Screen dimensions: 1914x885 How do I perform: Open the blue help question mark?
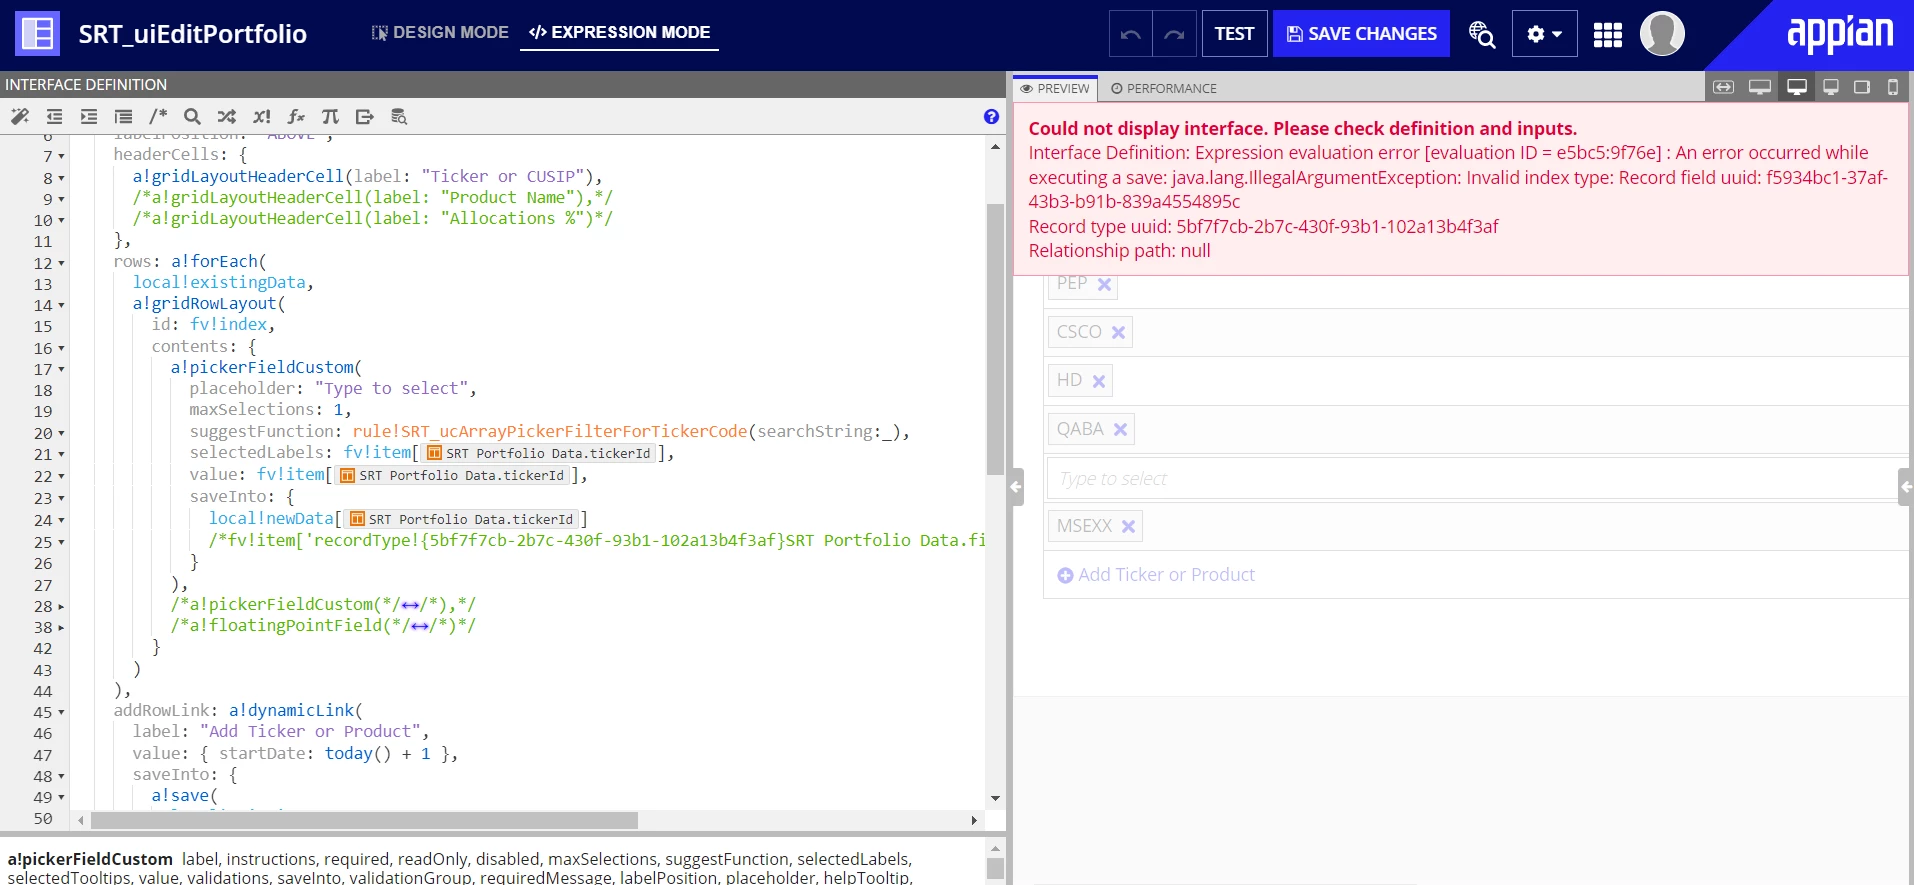991,117
